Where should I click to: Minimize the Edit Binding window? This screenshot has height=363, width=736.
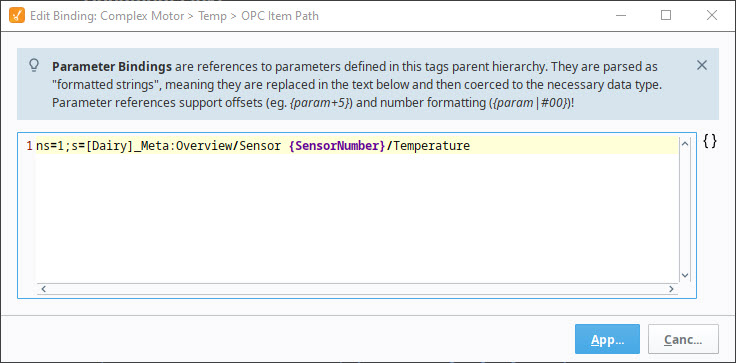[x=621, y=15]
